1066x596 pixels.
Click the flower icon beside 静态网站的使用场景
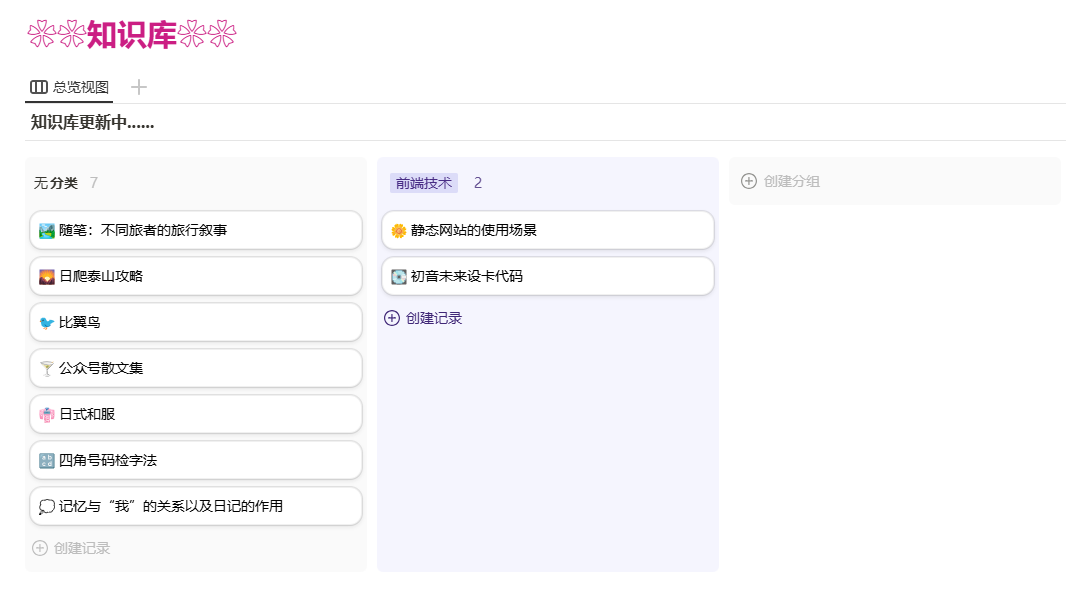pos(398,231)
